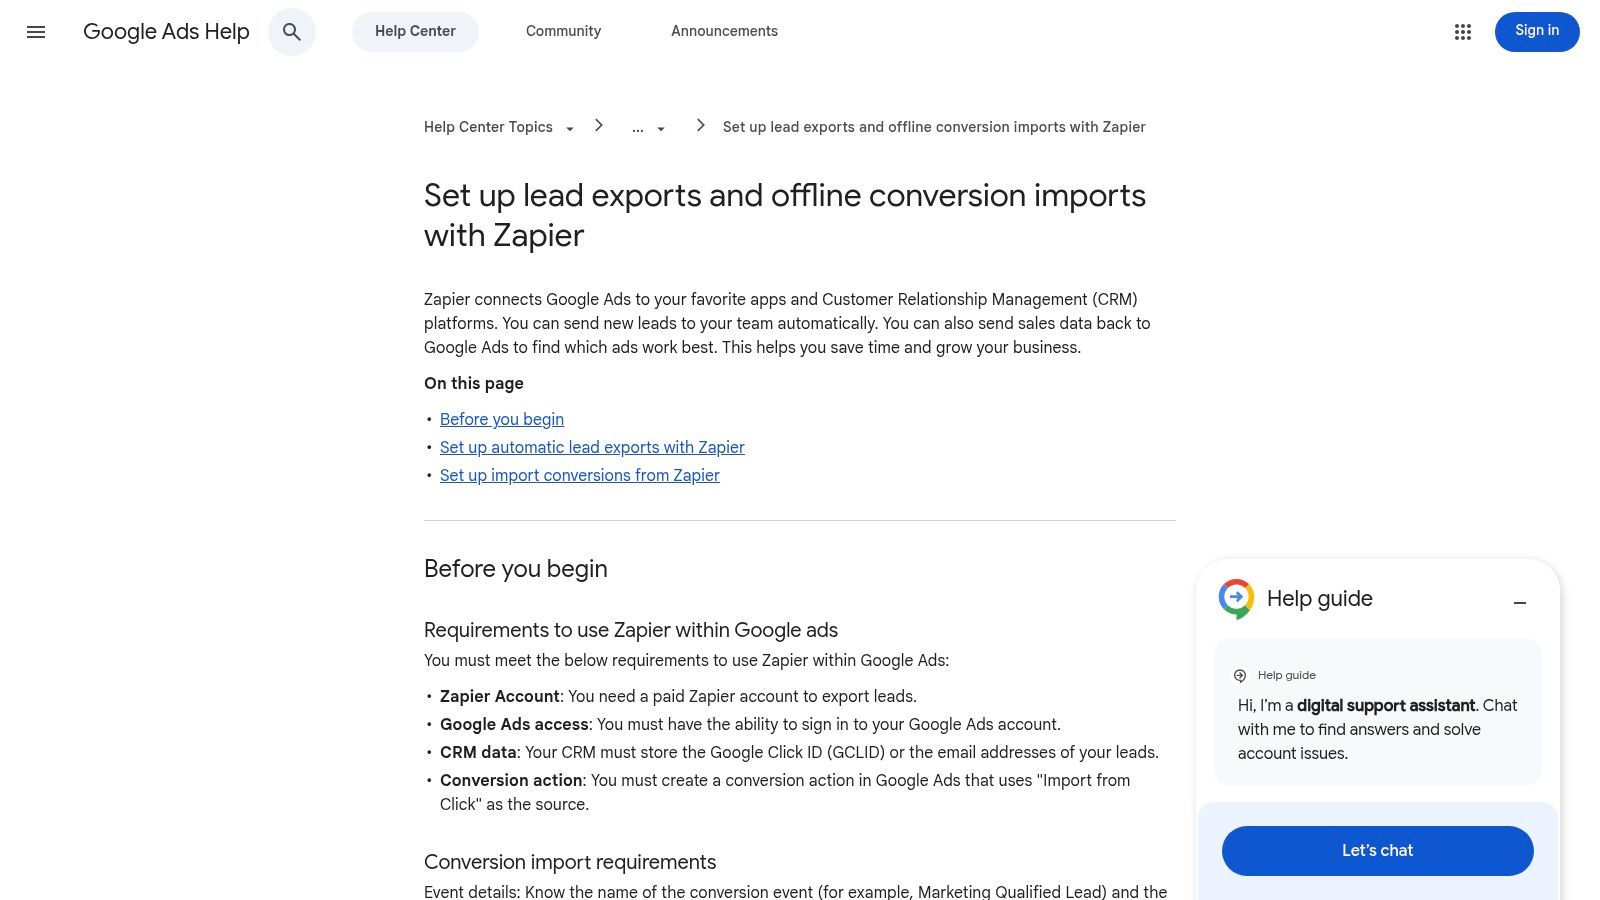The height and width of the screenshot is (900, 1600).
Task: Minimize the Help guide panel
Action: click(x=1520, y=603)
